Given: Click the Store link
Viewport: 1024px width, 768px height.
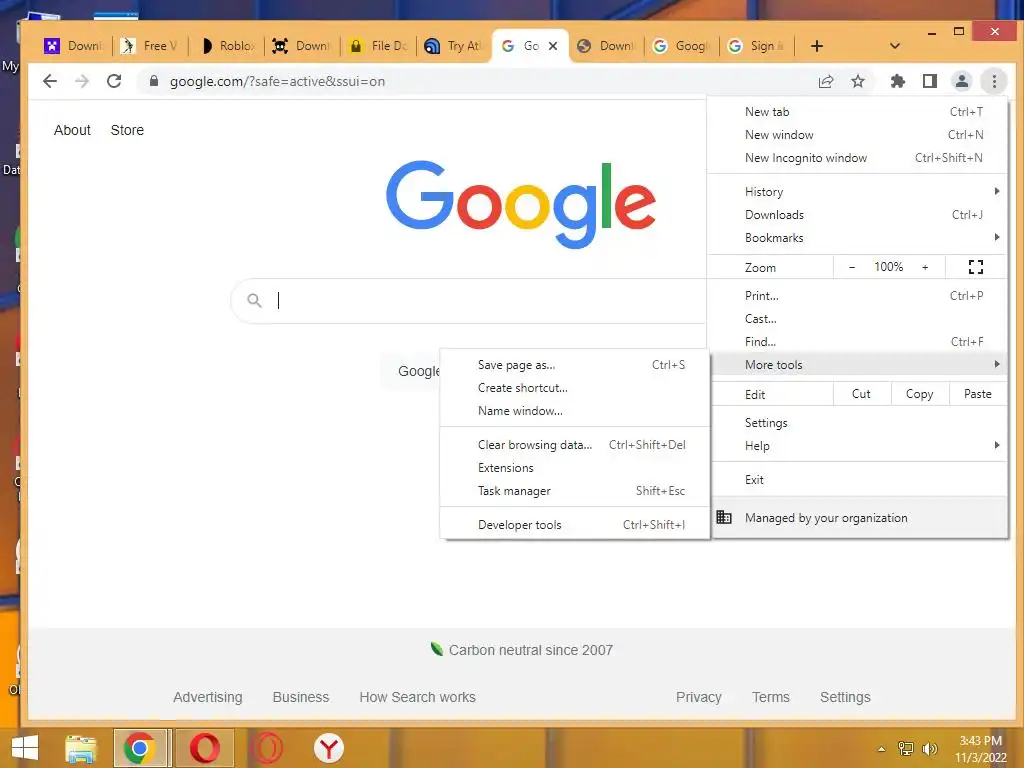Looking at the screenshot, I should (127, 130).
